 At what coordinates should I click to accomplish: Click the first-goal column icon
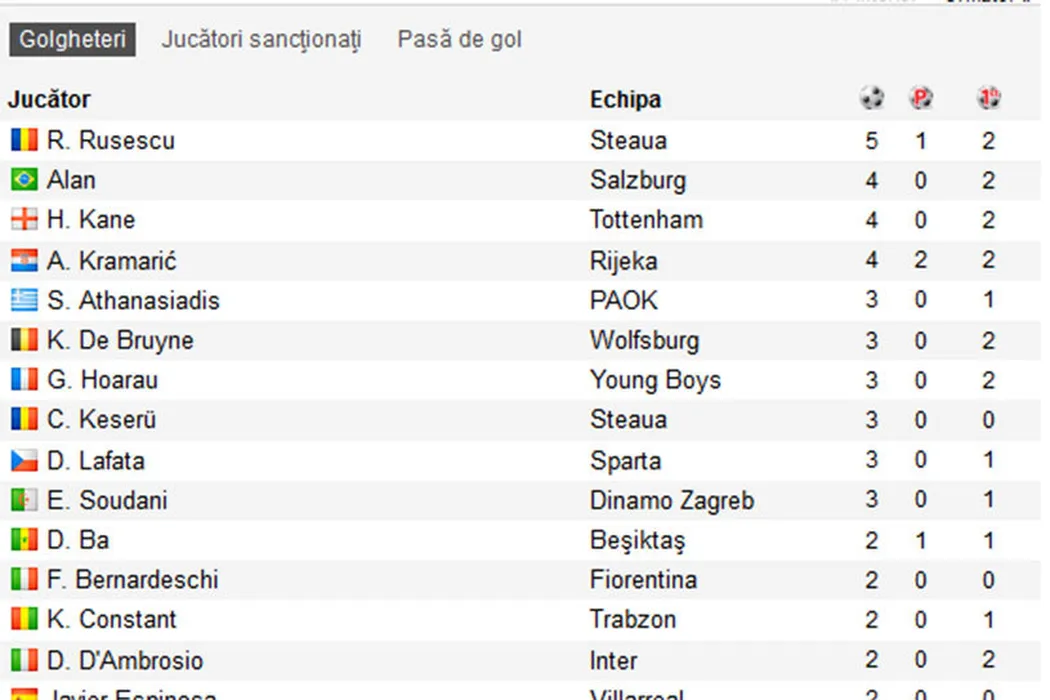(x=989, y=98)
